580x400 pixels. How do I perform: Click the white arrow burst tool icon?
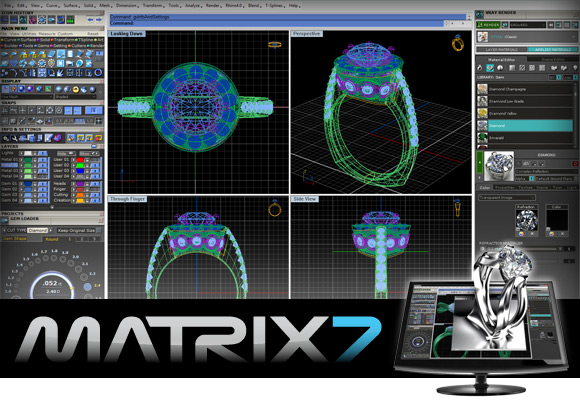pyautogui.click(x=60, y=73)
